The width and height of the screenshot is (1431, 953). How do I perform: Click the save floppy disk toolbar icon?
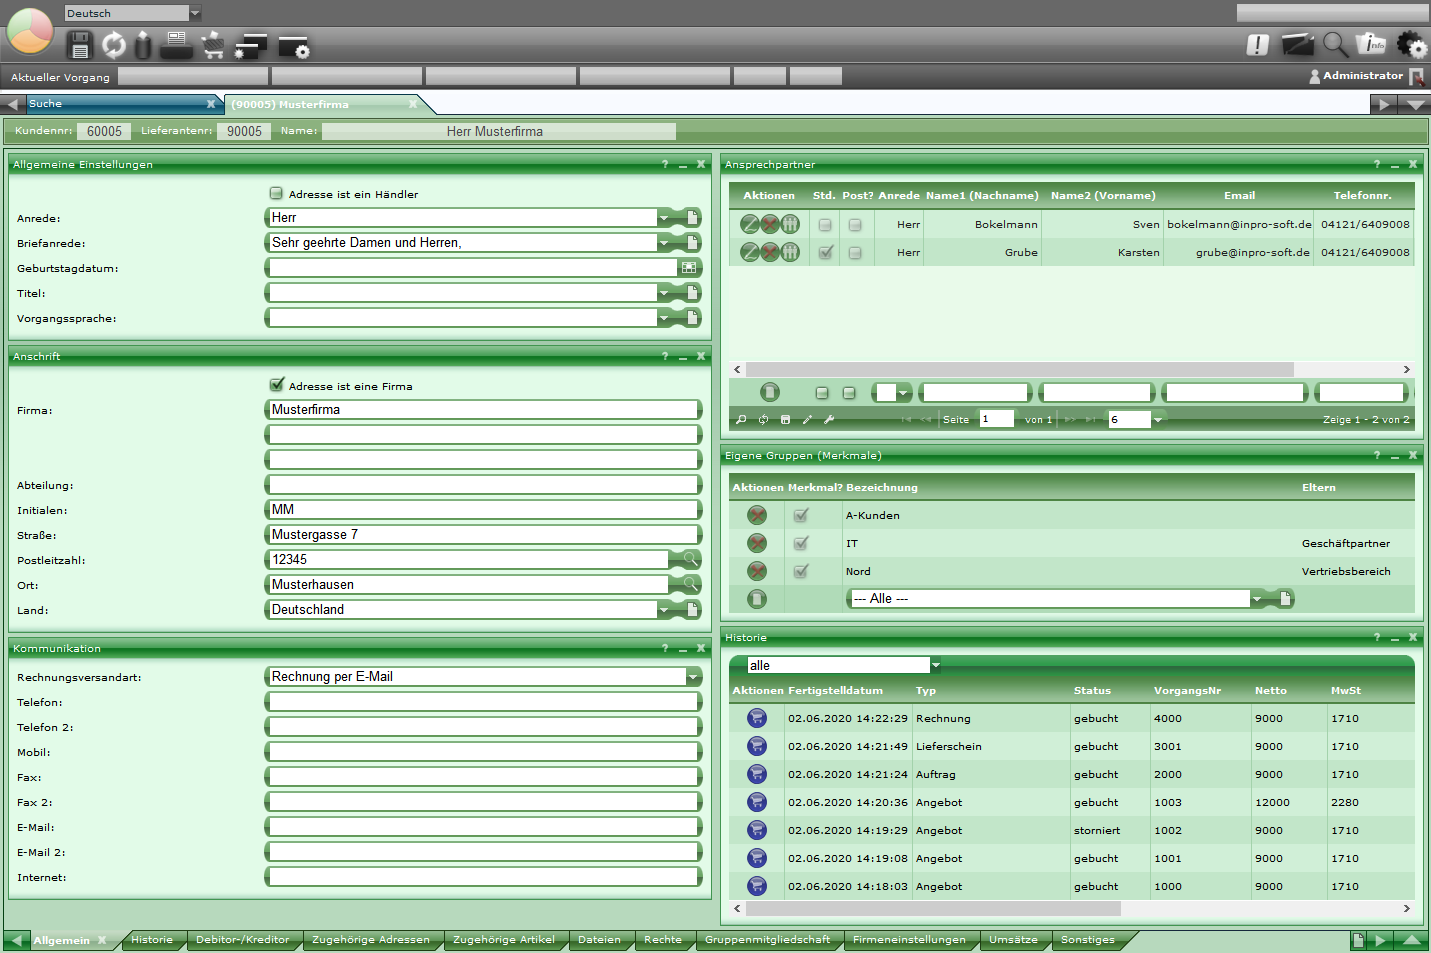click(79, 45)
